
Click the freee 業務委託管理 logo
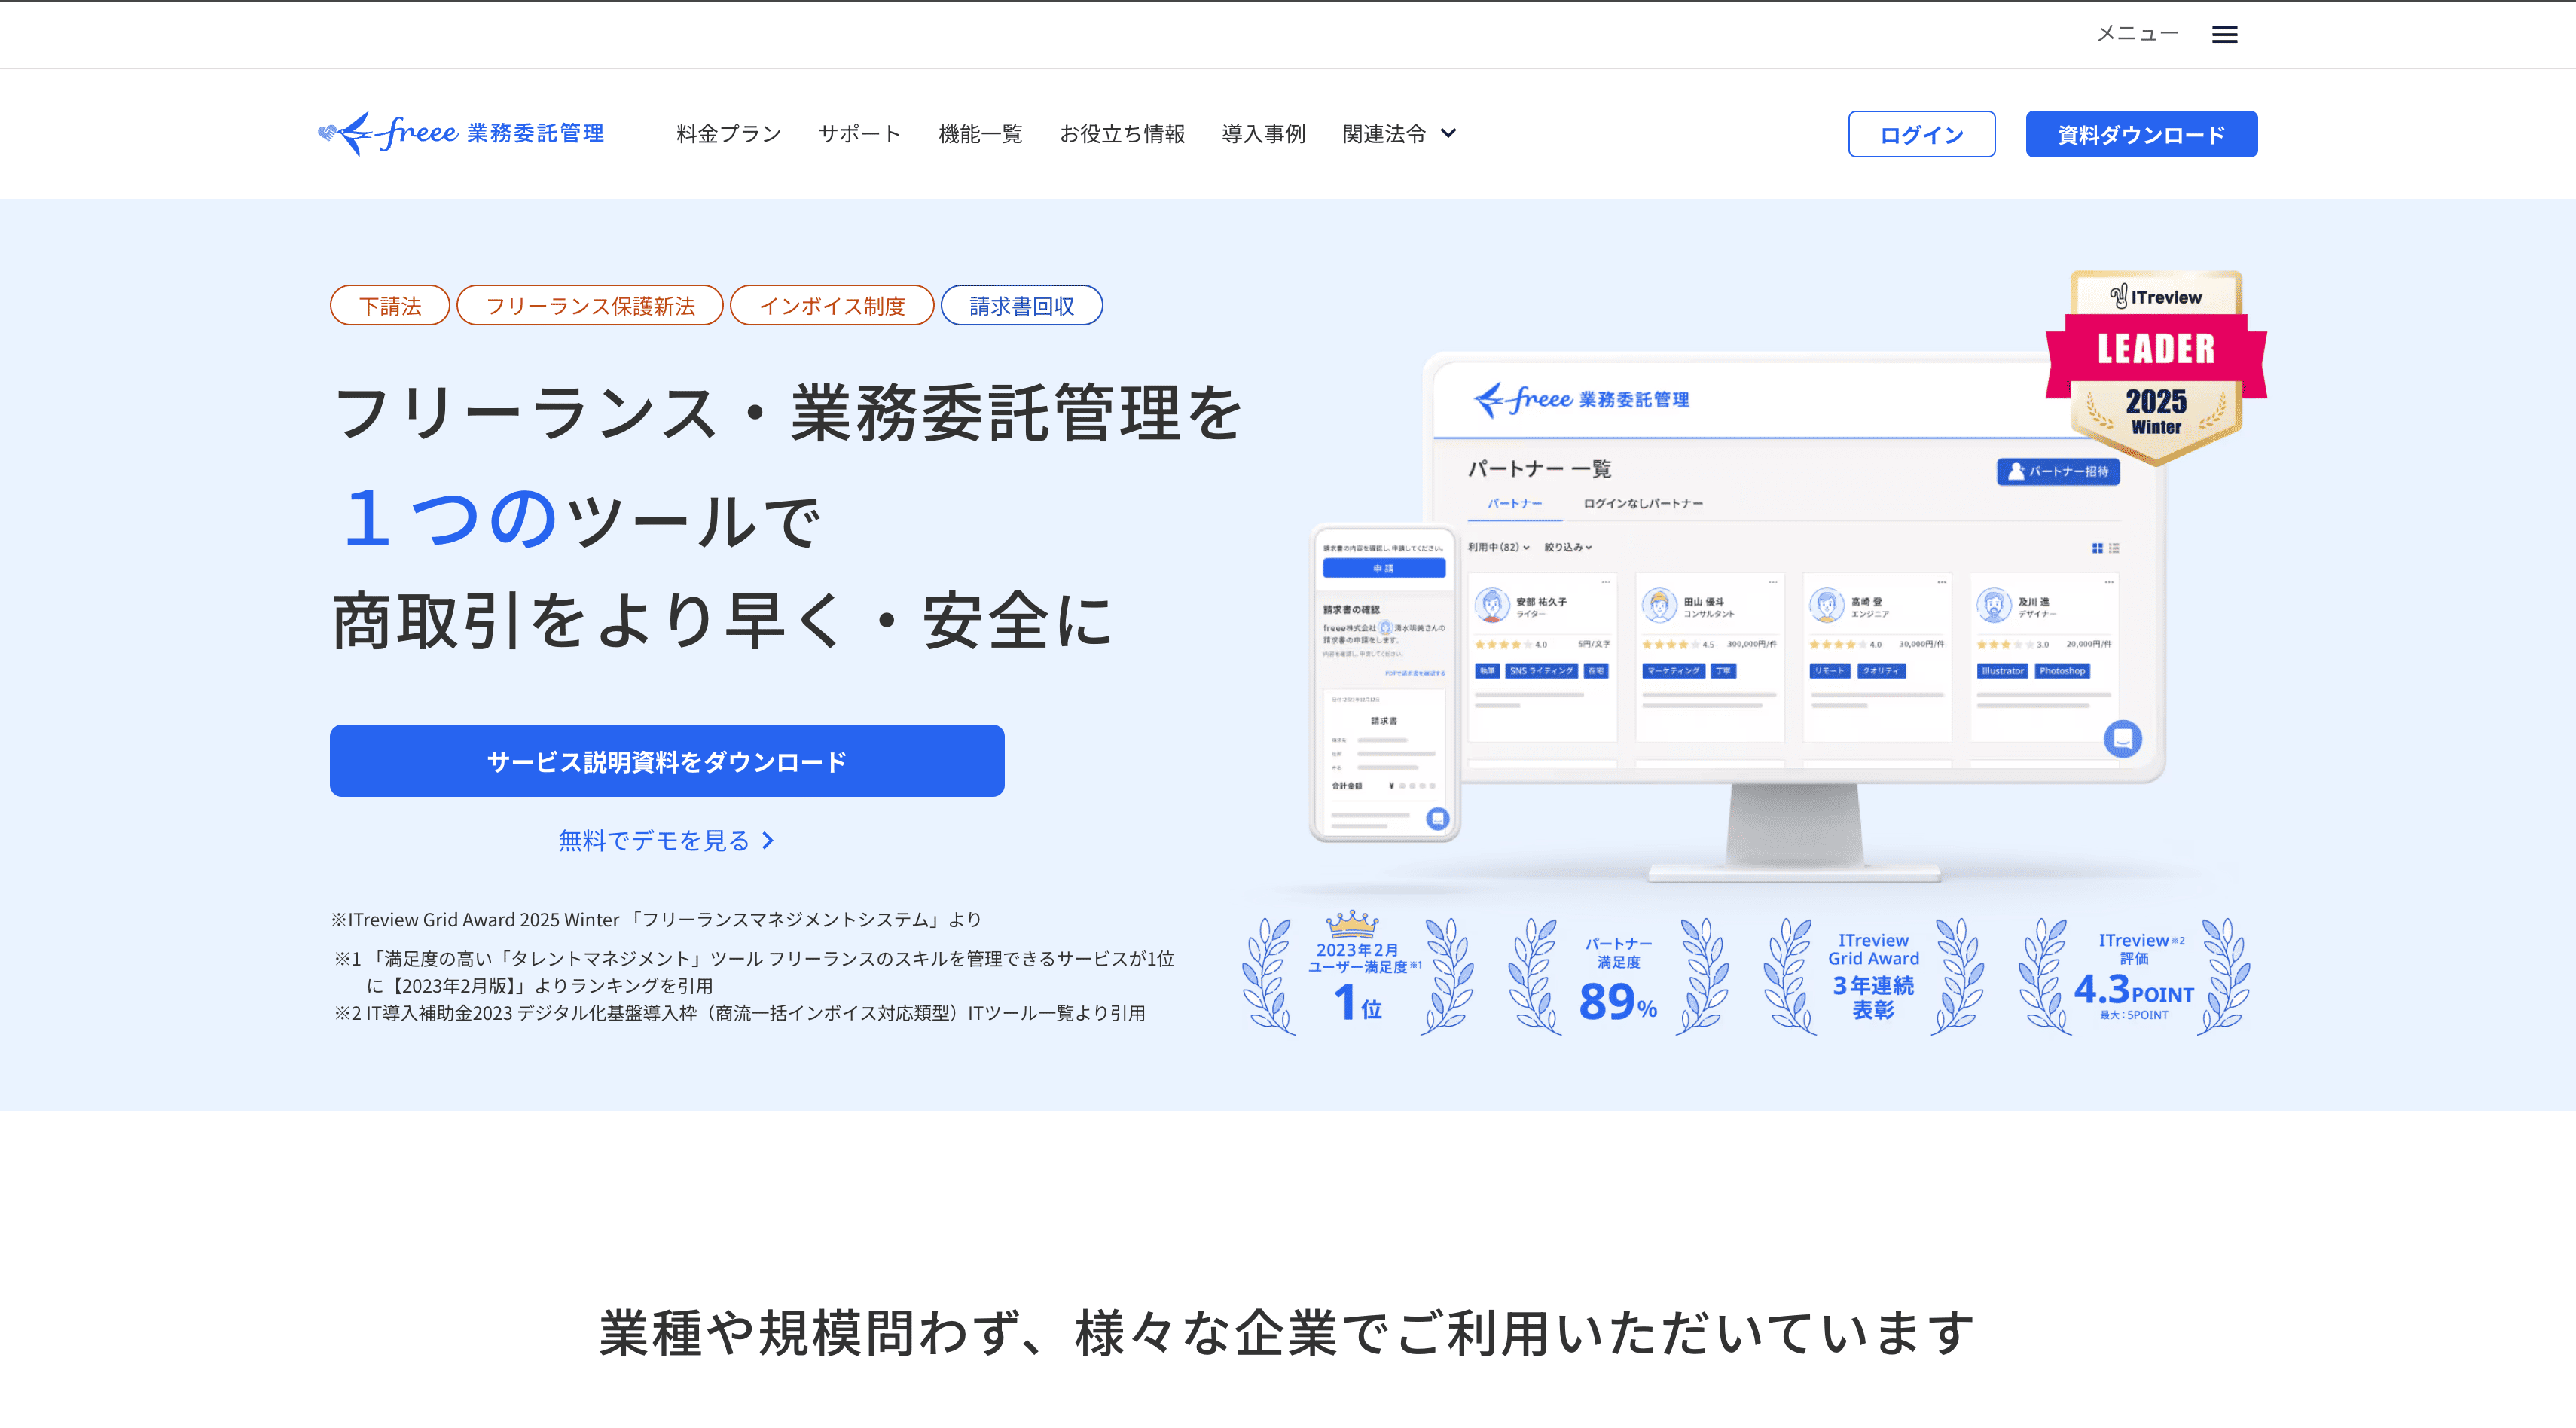(x=461, y=133)
